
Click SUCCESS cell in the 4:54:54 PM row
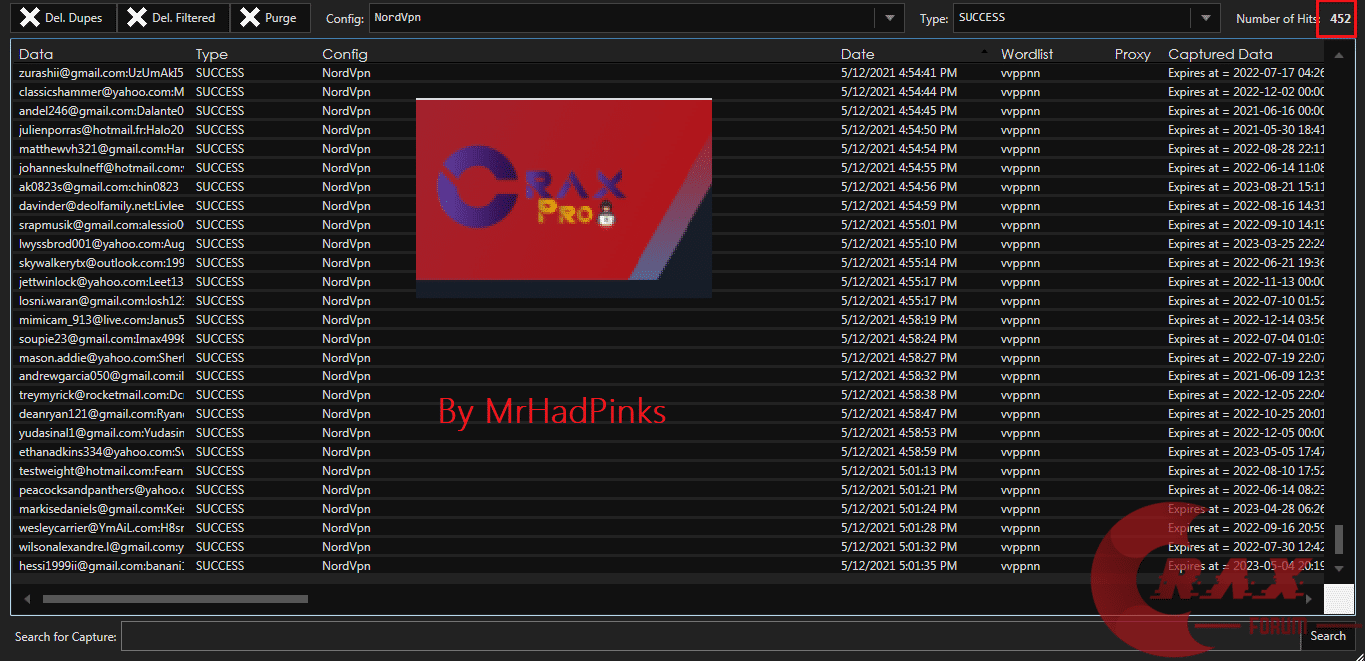click(x=220, y=149)
